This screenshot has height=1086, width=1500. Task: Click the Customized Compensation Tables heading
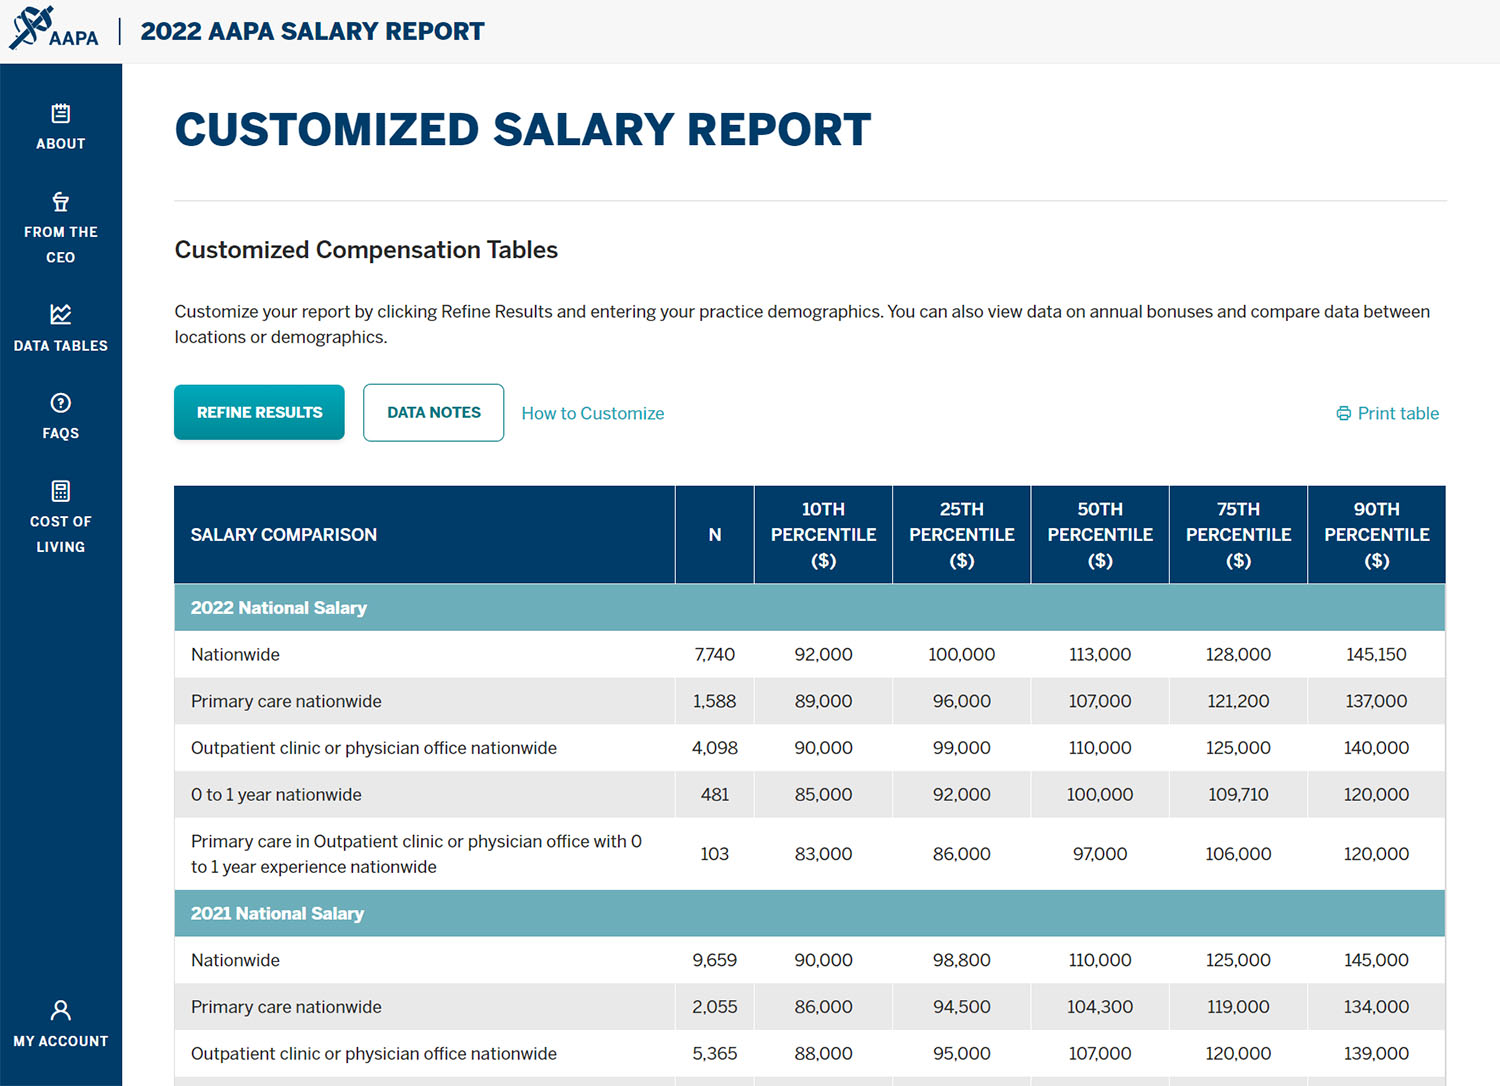tap(366, 250)
